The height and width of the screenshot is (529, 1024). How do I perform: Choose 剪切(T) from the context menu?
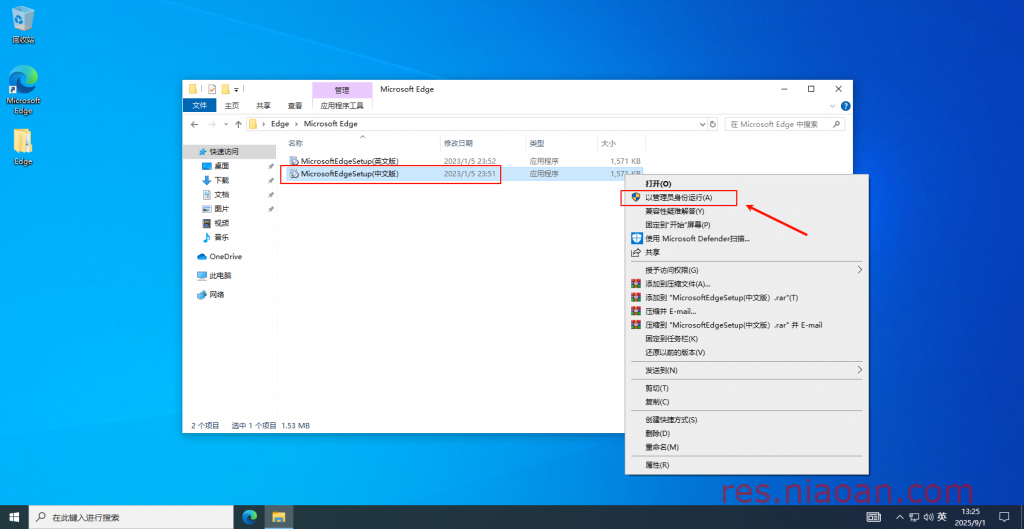click(746, 388)
